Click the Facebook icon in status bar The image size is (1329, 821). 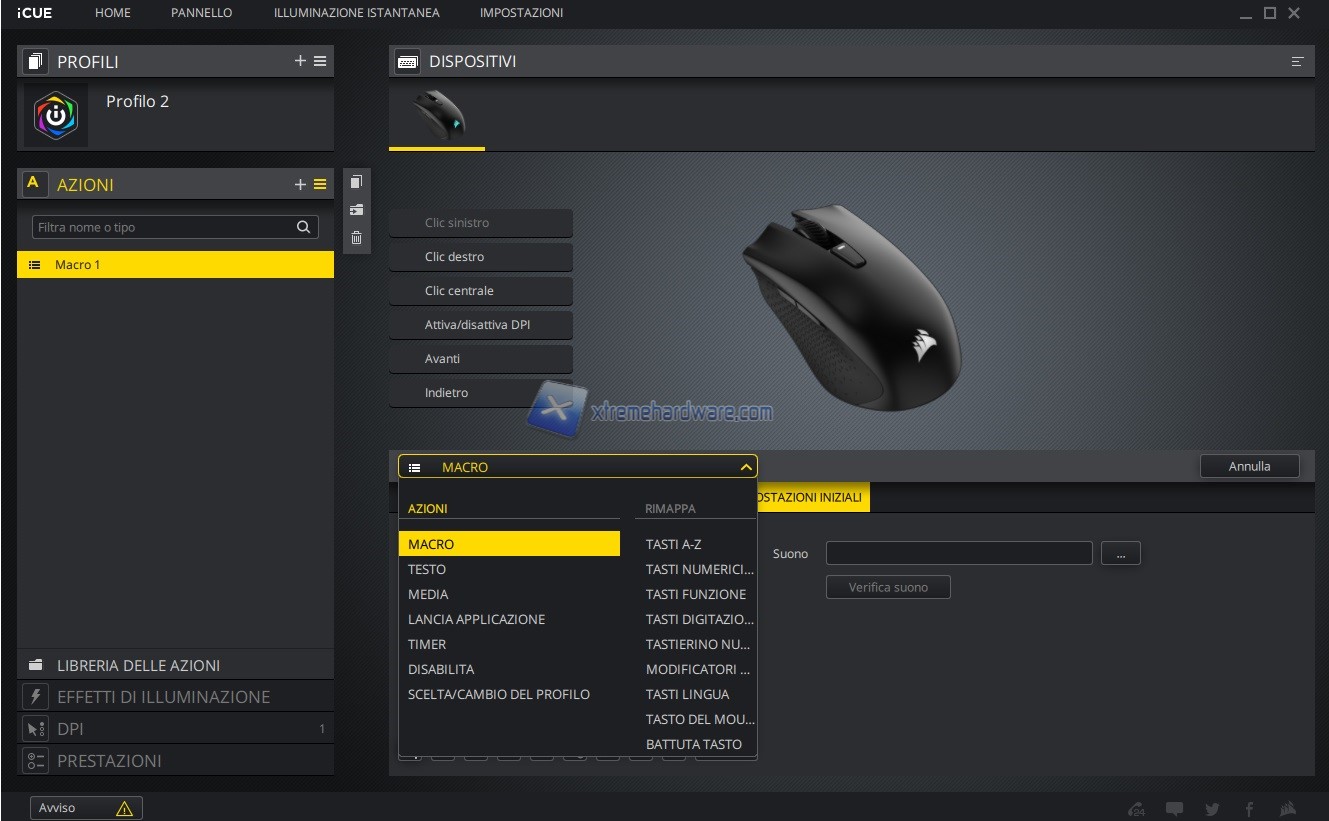tap(1249, 809)
